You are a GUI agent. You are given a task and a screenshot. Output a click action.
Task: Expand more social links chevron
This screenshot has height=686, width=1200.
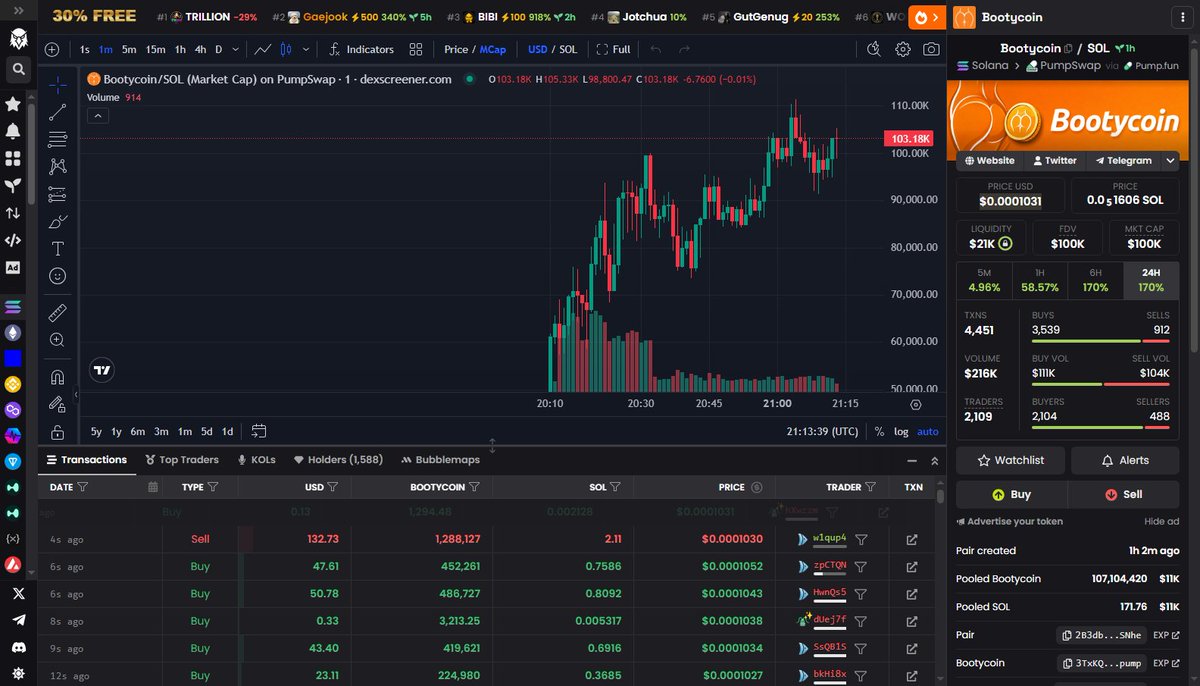pos(1171,160)
